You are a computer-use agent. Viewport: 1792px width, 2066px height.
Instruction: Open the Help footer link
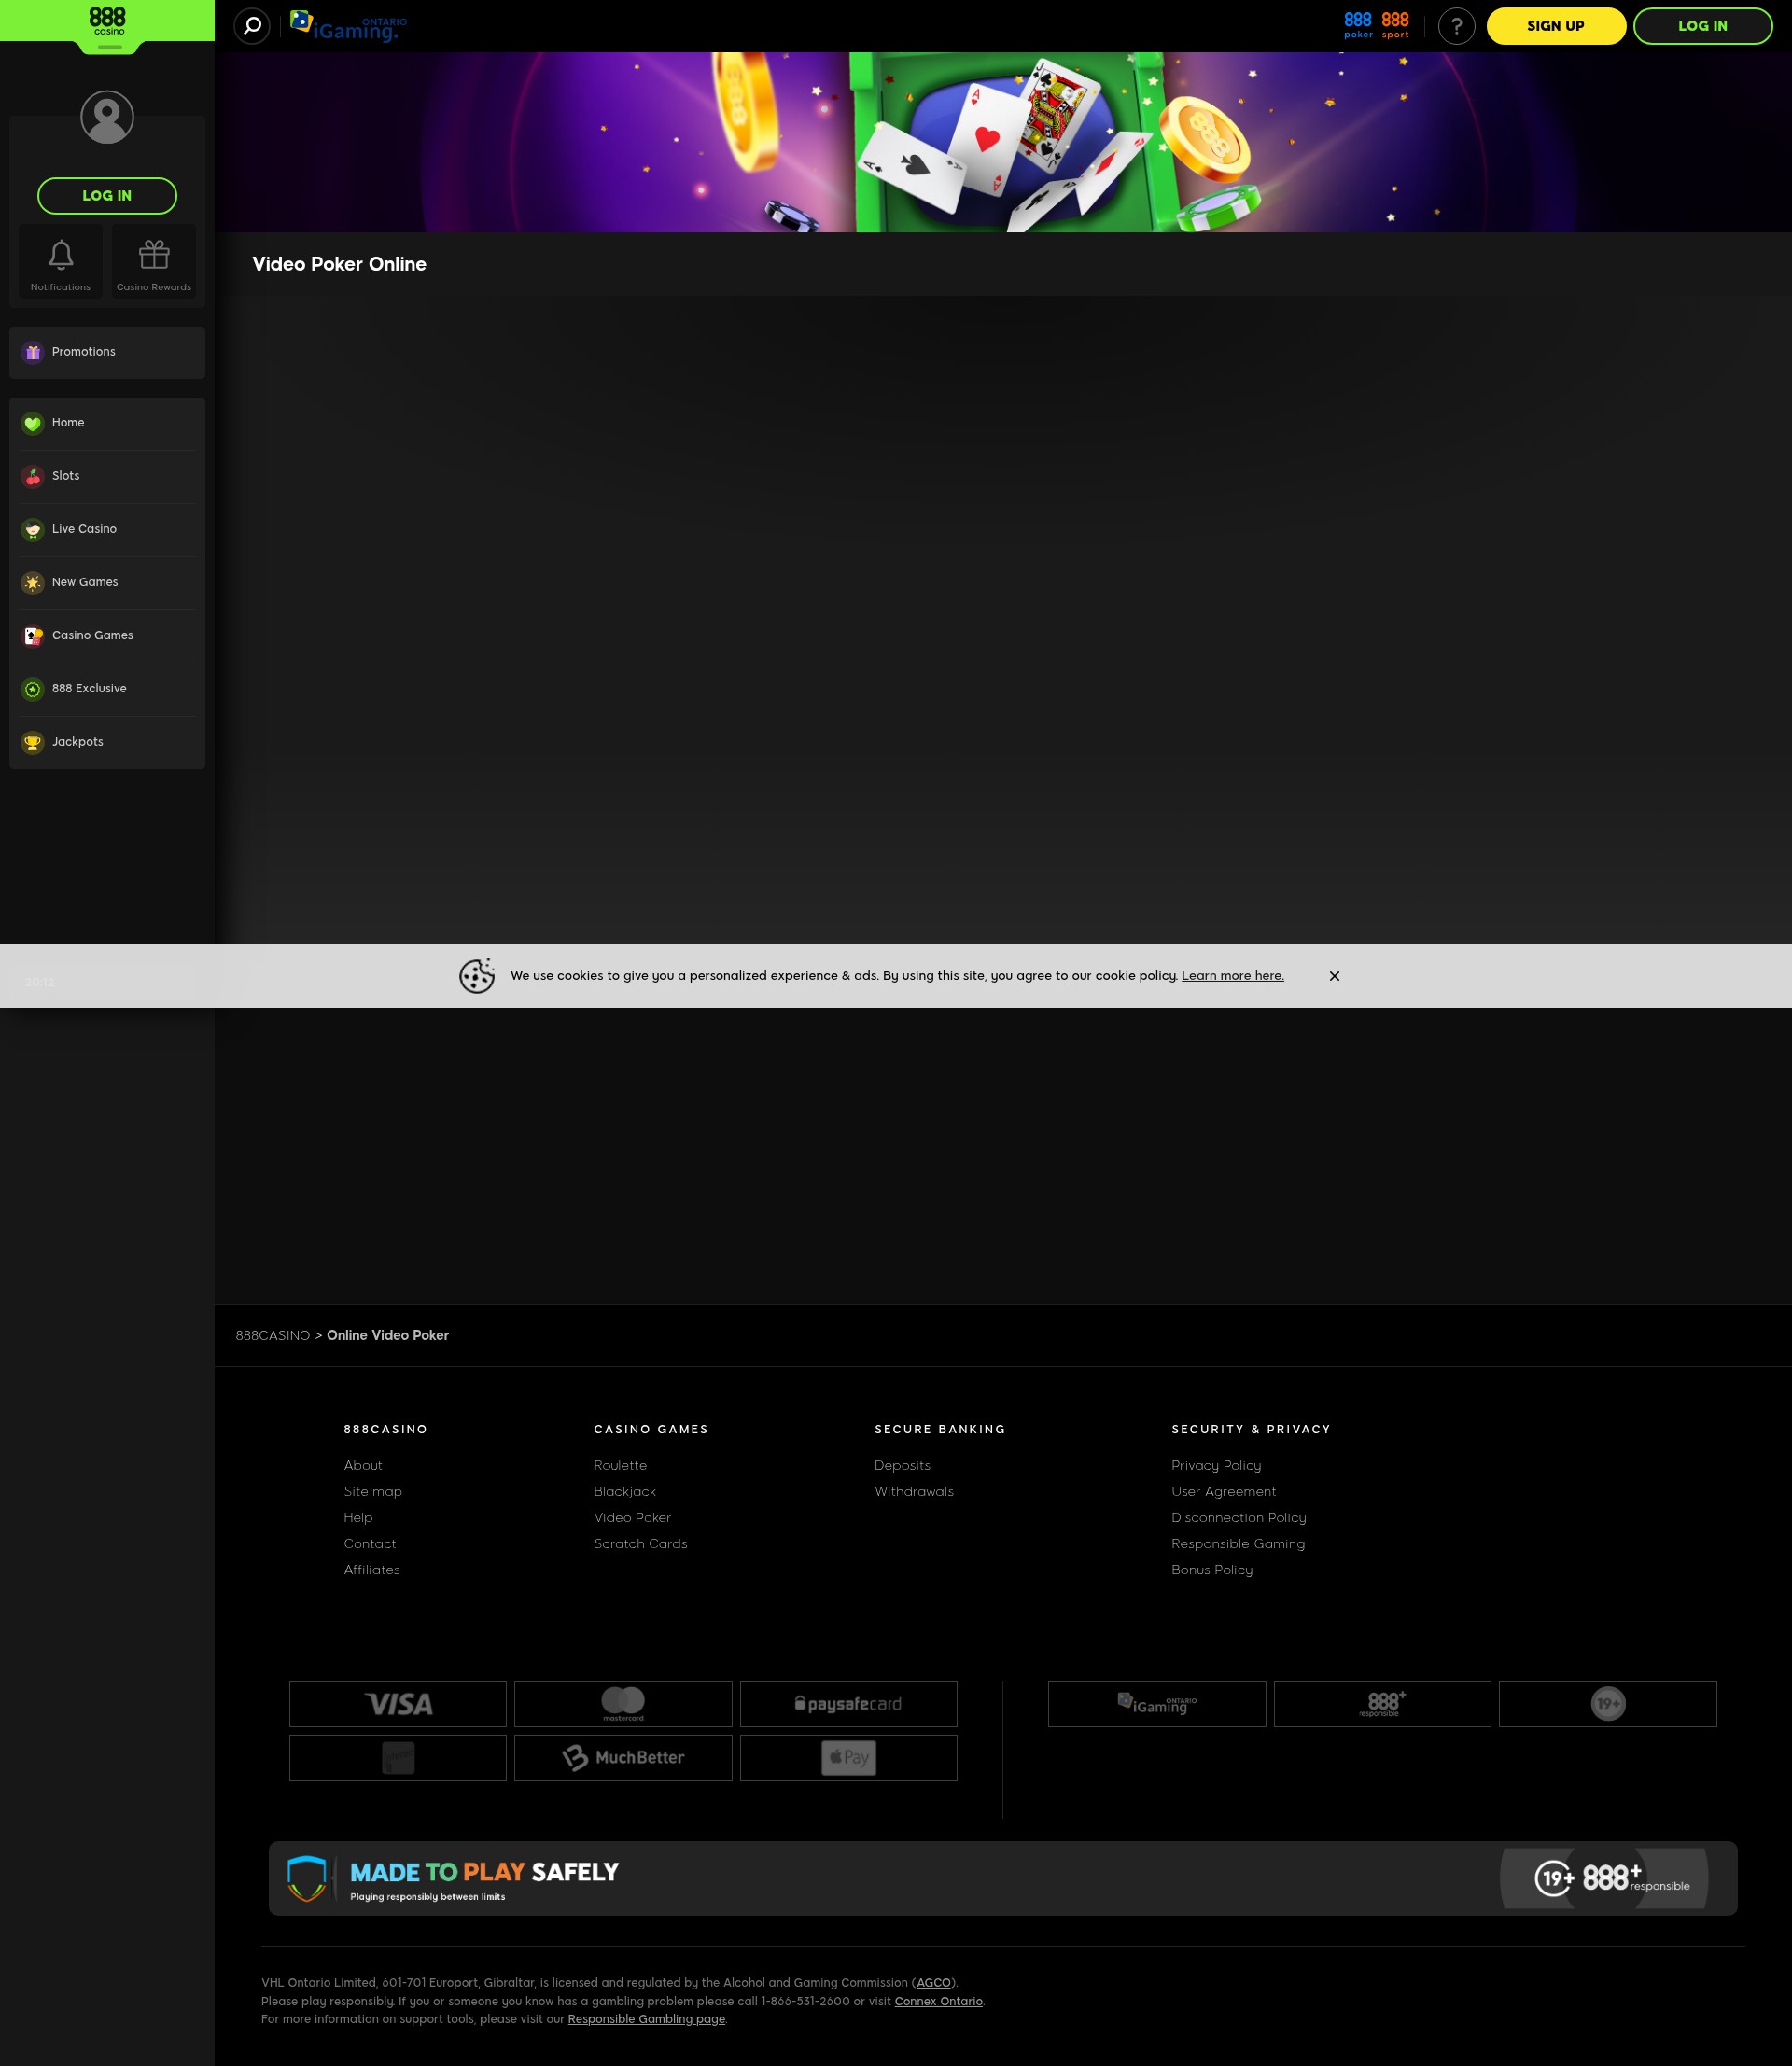[x=358, y=1517]
